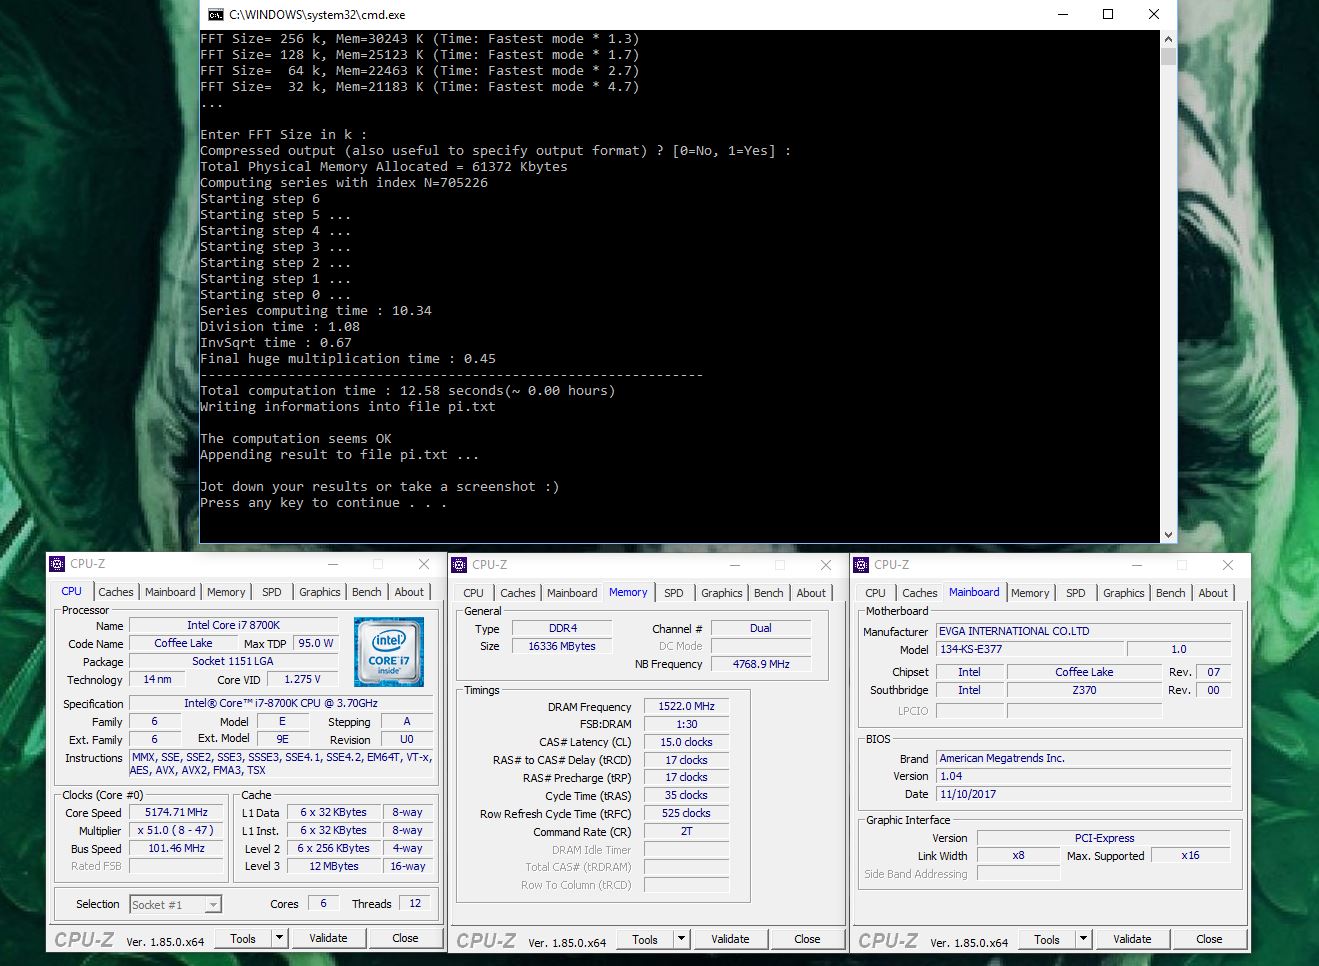Select the SPD tab in the left CPU-Z window
Image resolution: width=1319 pixels, height=966 pixels.
tap(272, 592)
